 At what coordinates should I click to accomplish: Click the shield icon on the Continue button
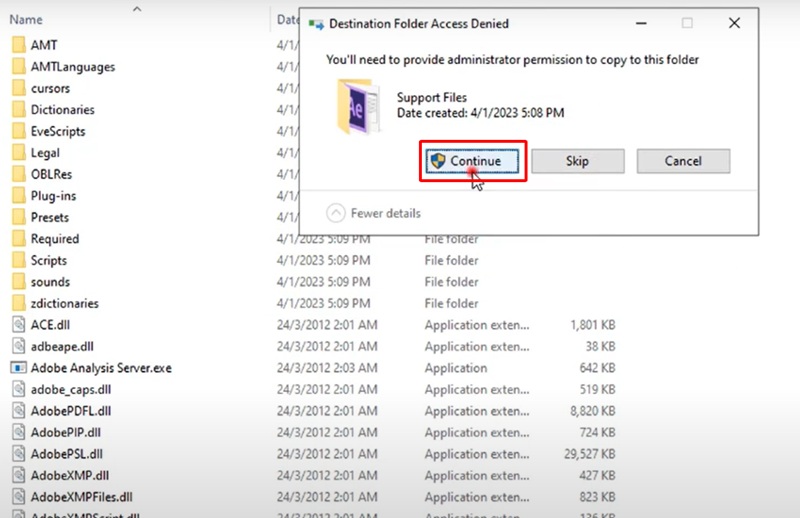click(438, 161)
